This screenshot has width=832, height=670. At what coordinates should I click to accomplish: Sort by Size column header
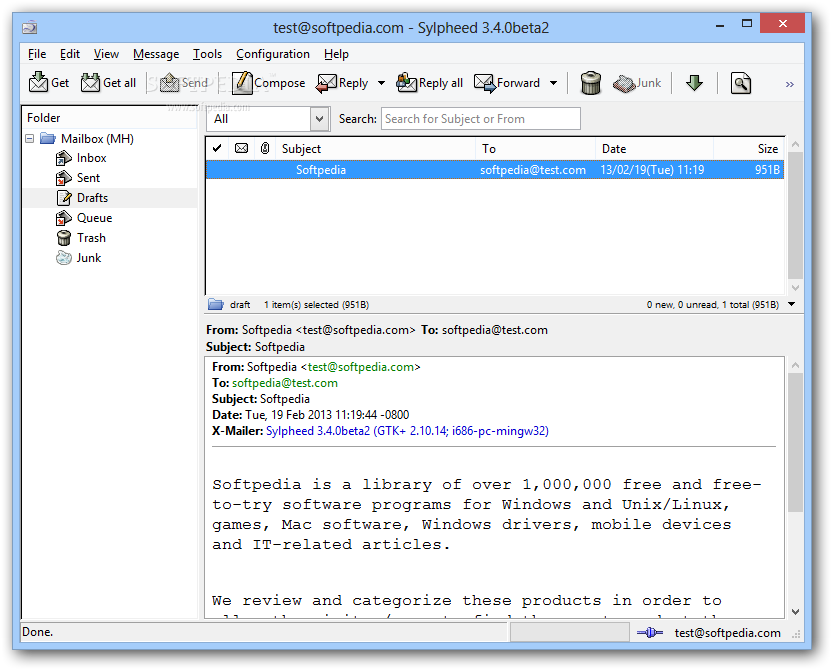[749, 149]
